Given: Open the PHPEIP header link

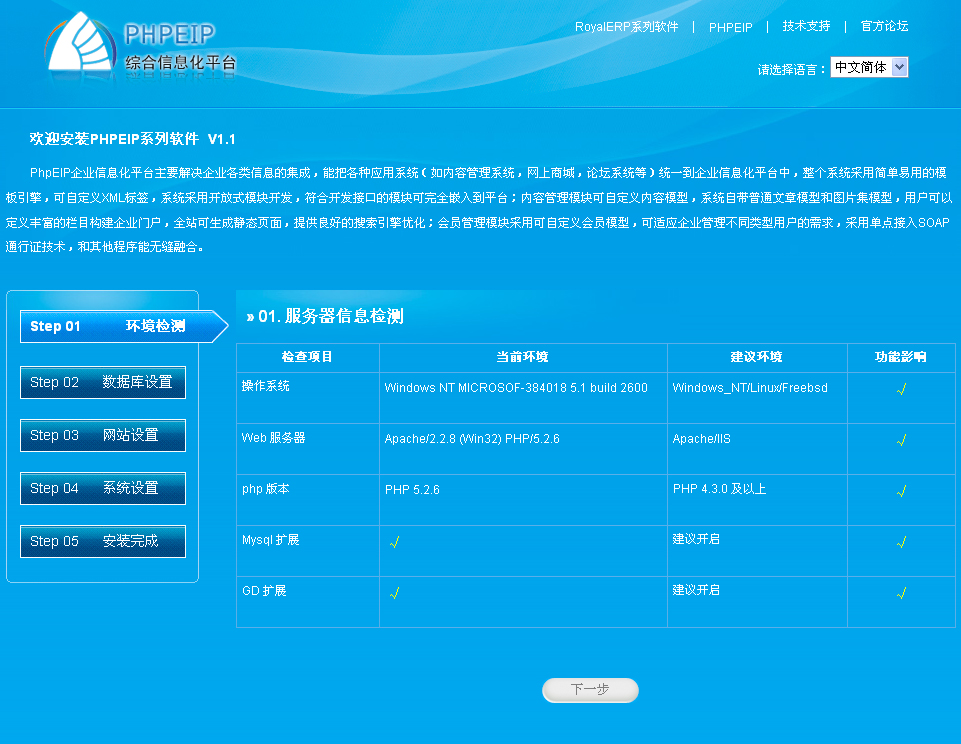Looking at the screenshot, I should (x=731, y=27).
